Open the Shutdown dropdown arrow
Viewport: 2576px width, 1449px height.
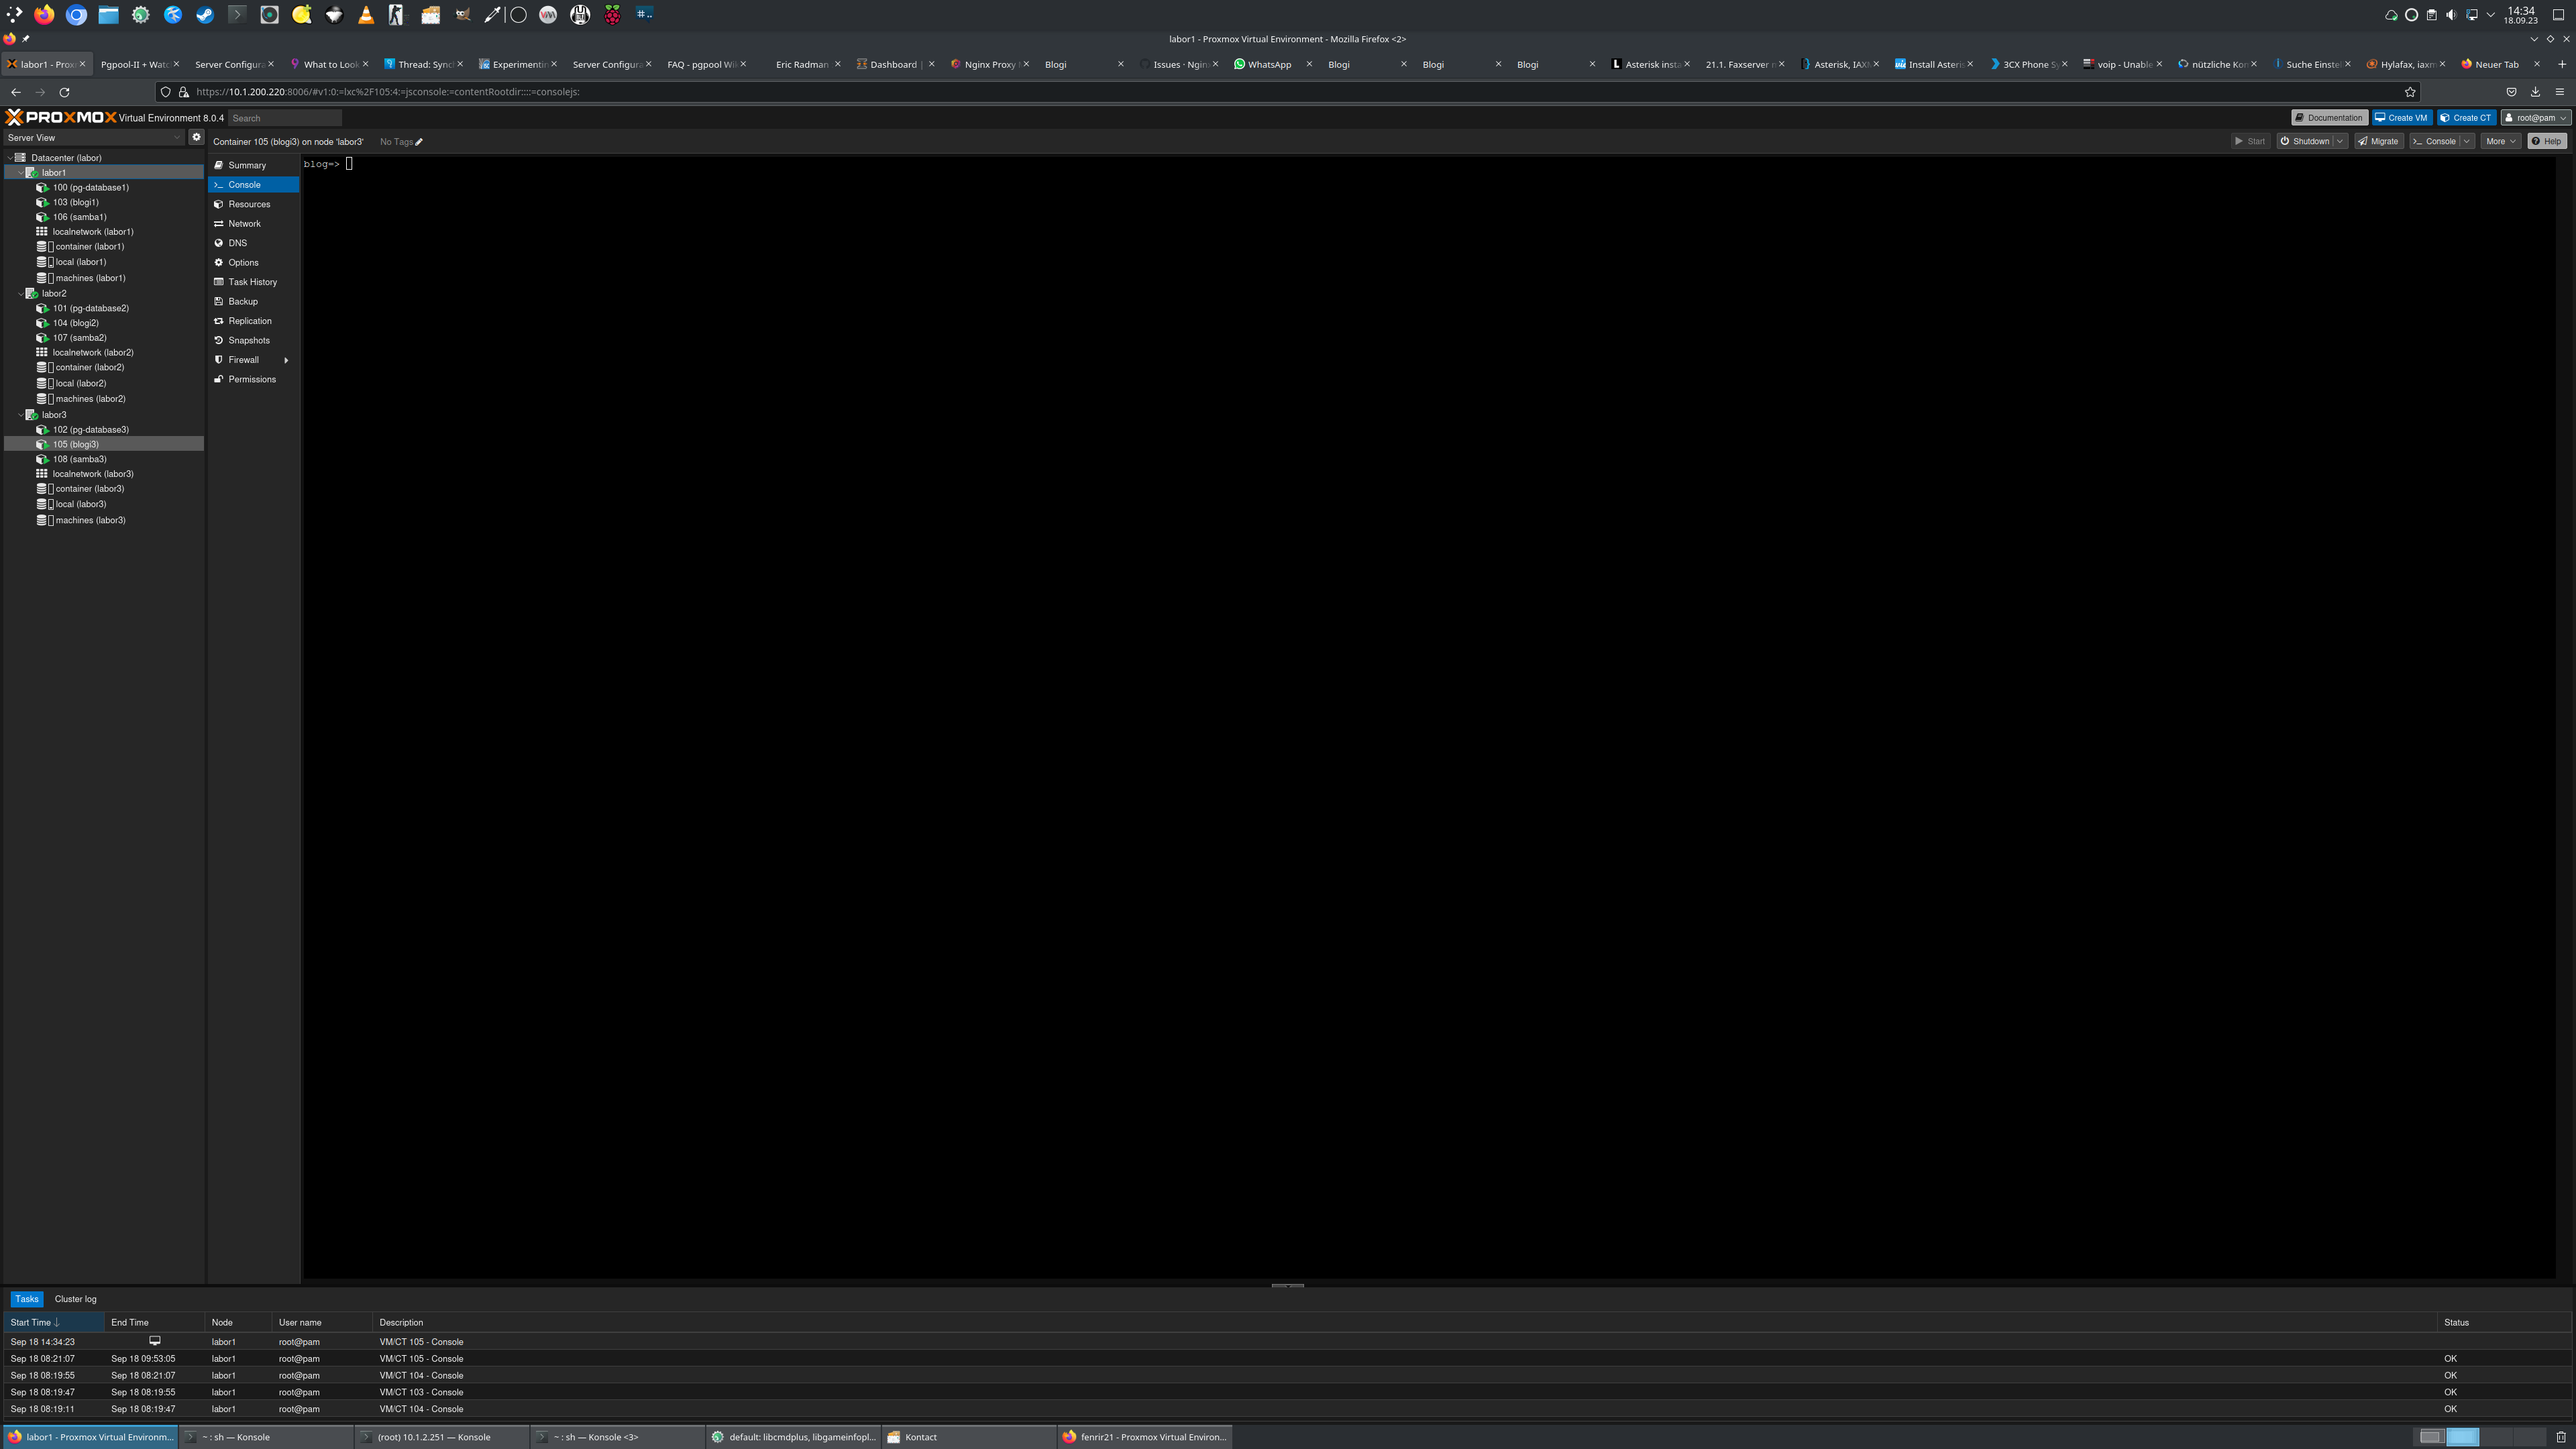point(2339,141)
